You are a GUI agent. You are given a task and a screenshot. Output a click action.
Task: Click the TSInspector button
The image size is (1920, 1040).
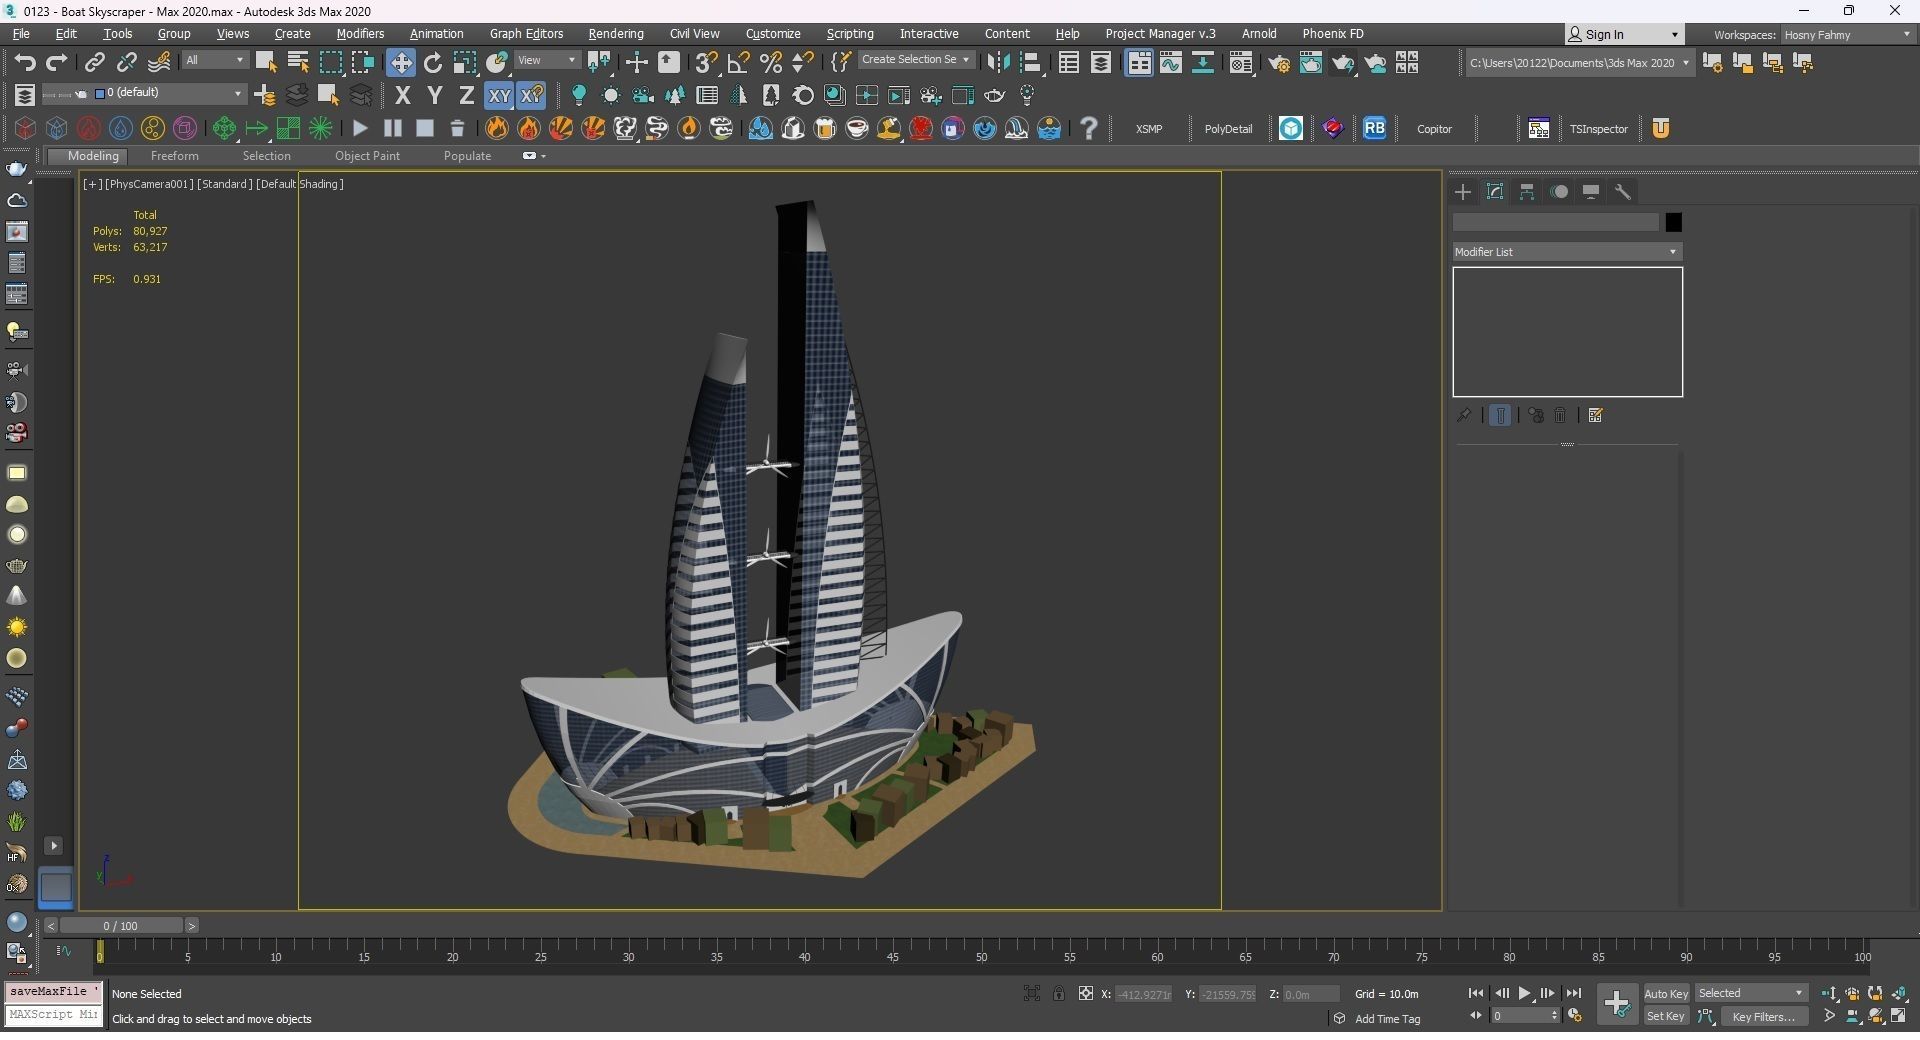(1598, 129)
